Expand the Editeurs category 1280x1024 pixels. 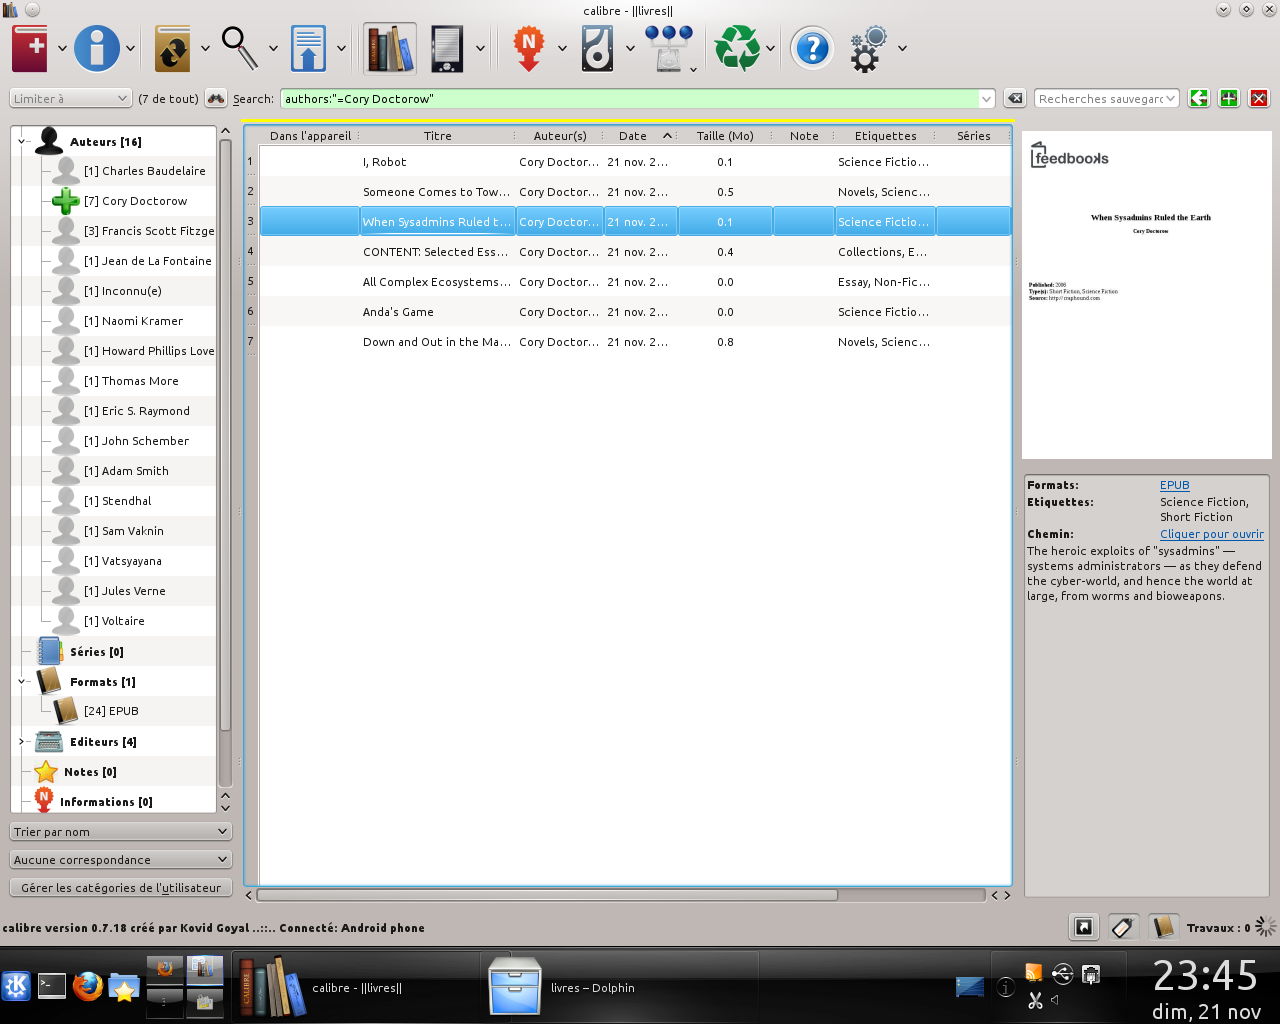[x=22, y=741]
